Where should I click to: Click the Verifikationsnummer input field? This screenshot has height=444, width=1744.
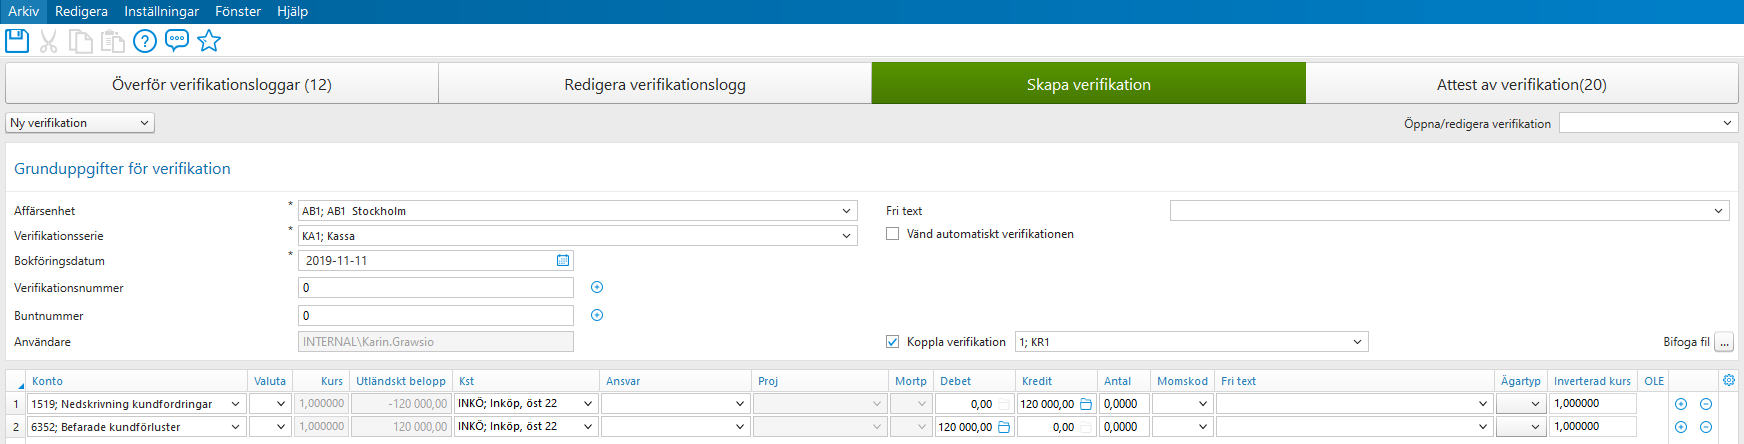(x=436, y=287)
